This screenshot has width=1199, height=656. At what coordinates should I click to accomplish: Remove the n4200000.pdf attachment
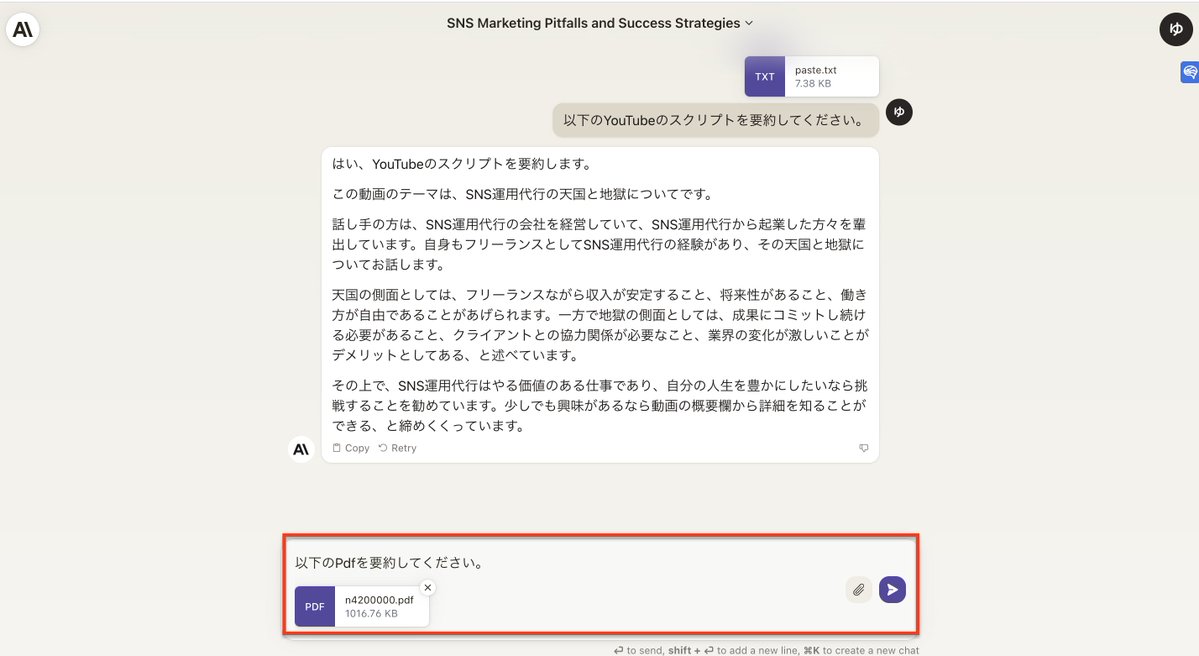(x=427, y=587)
